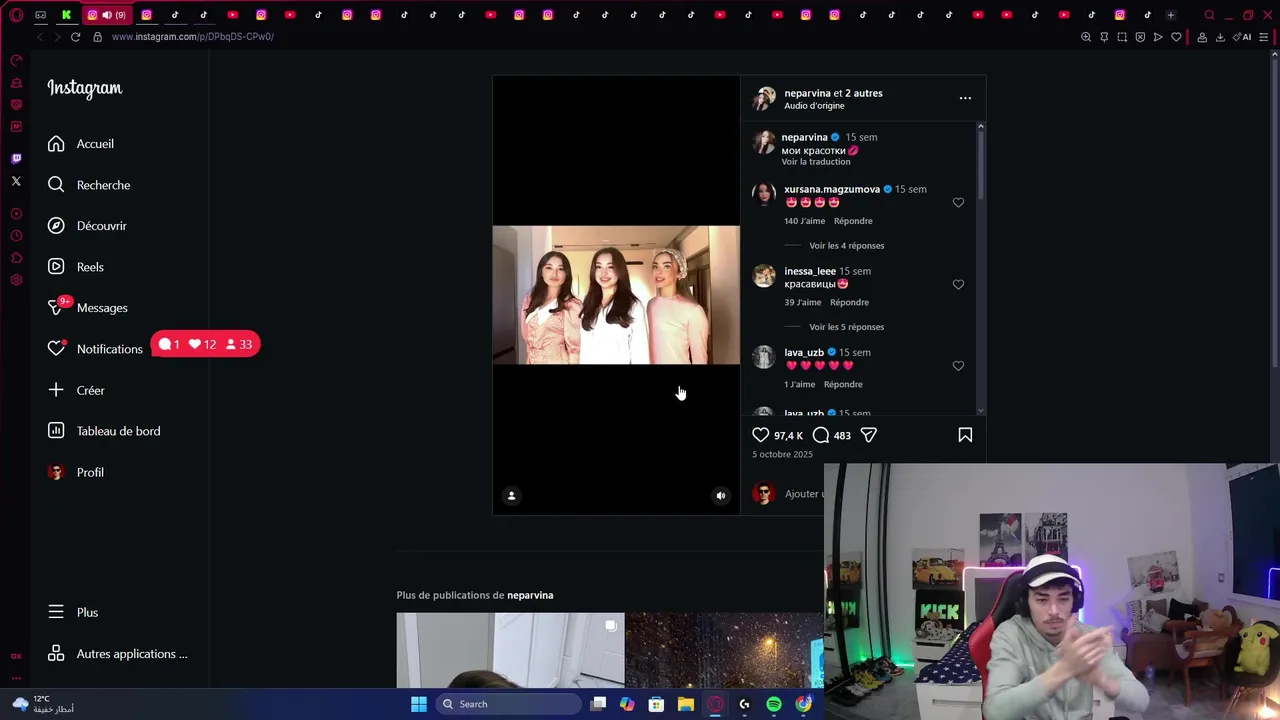Save the post with the bookmark icon

click(965, 435)
